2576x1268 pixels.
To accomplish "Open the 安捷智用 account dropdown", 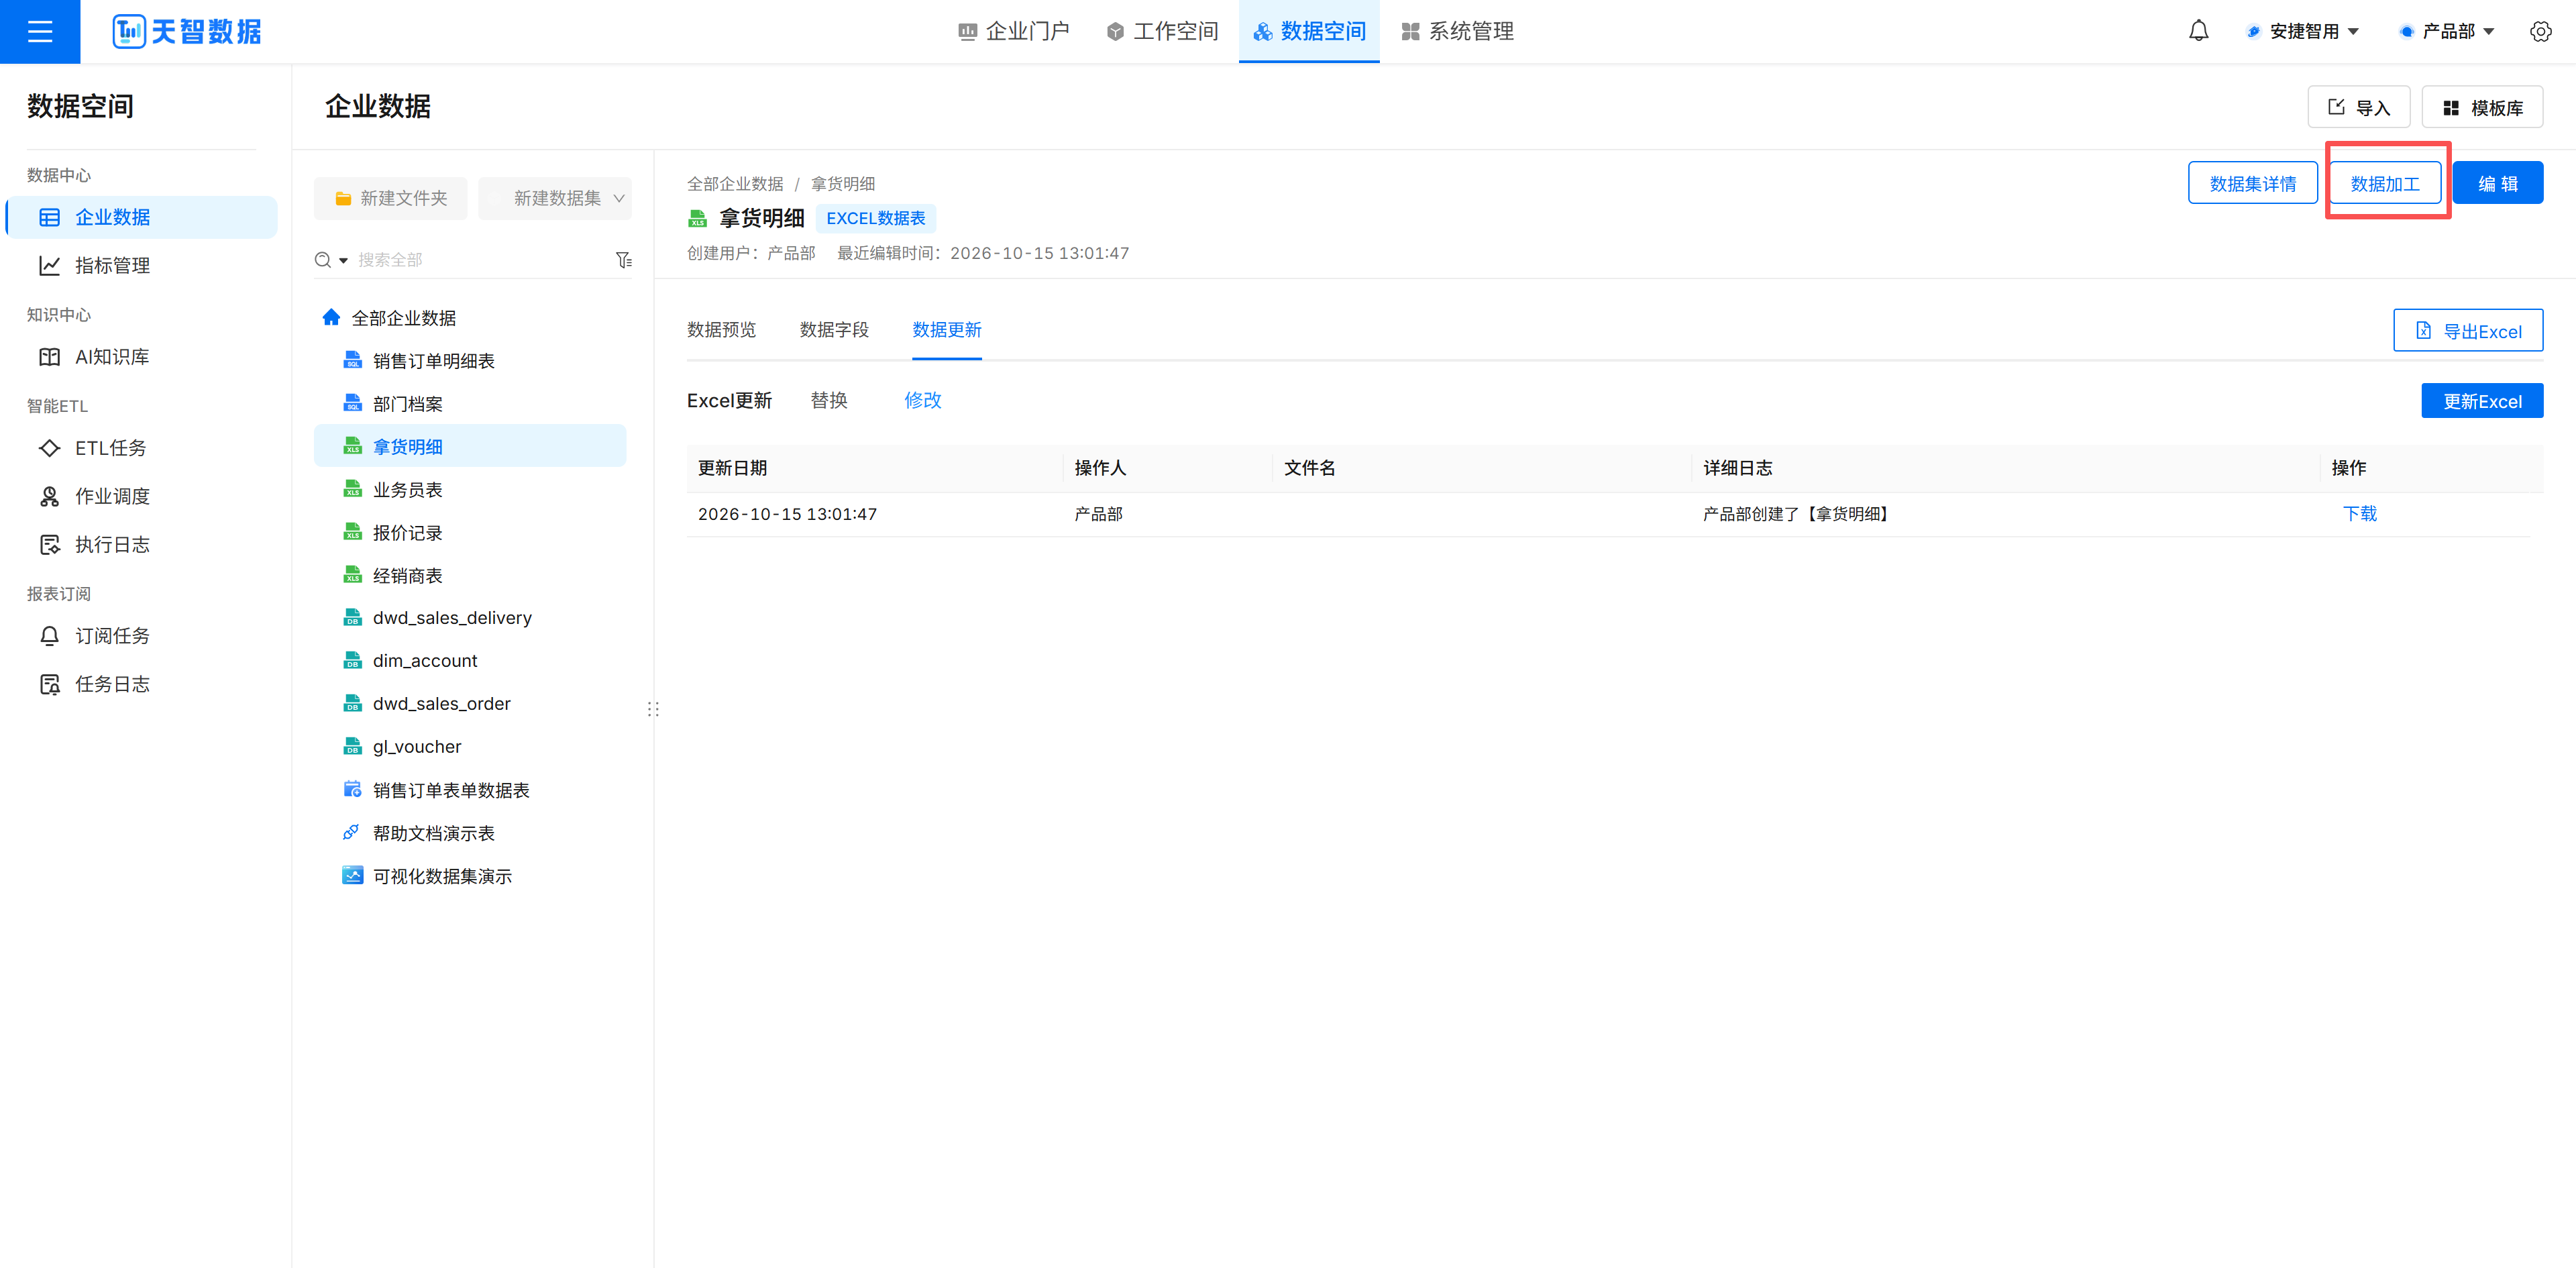I will [2302, 31].
